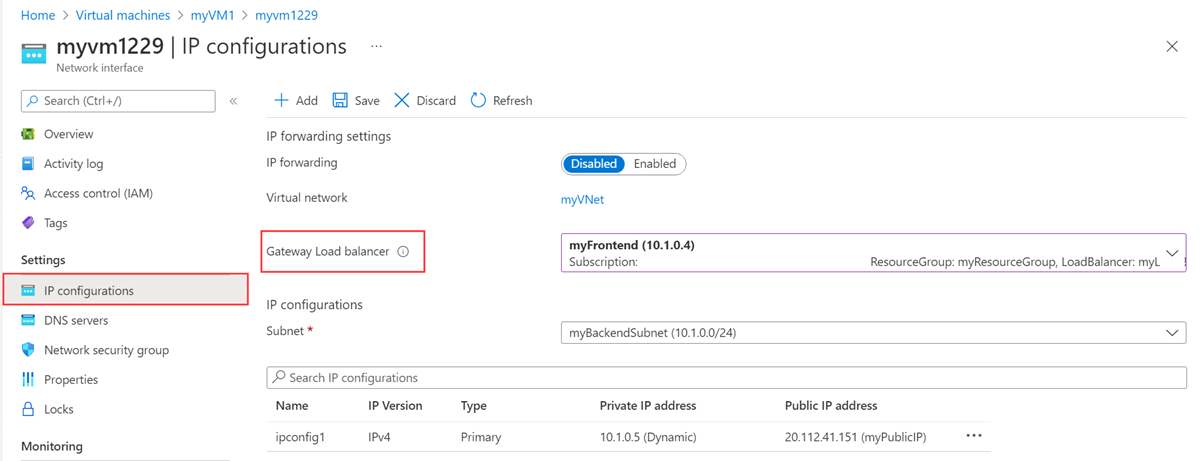Image resolution: width=1200 pixels, height=461 pixels.
Task: Click the Search IP configurations field
Action: 726,378
